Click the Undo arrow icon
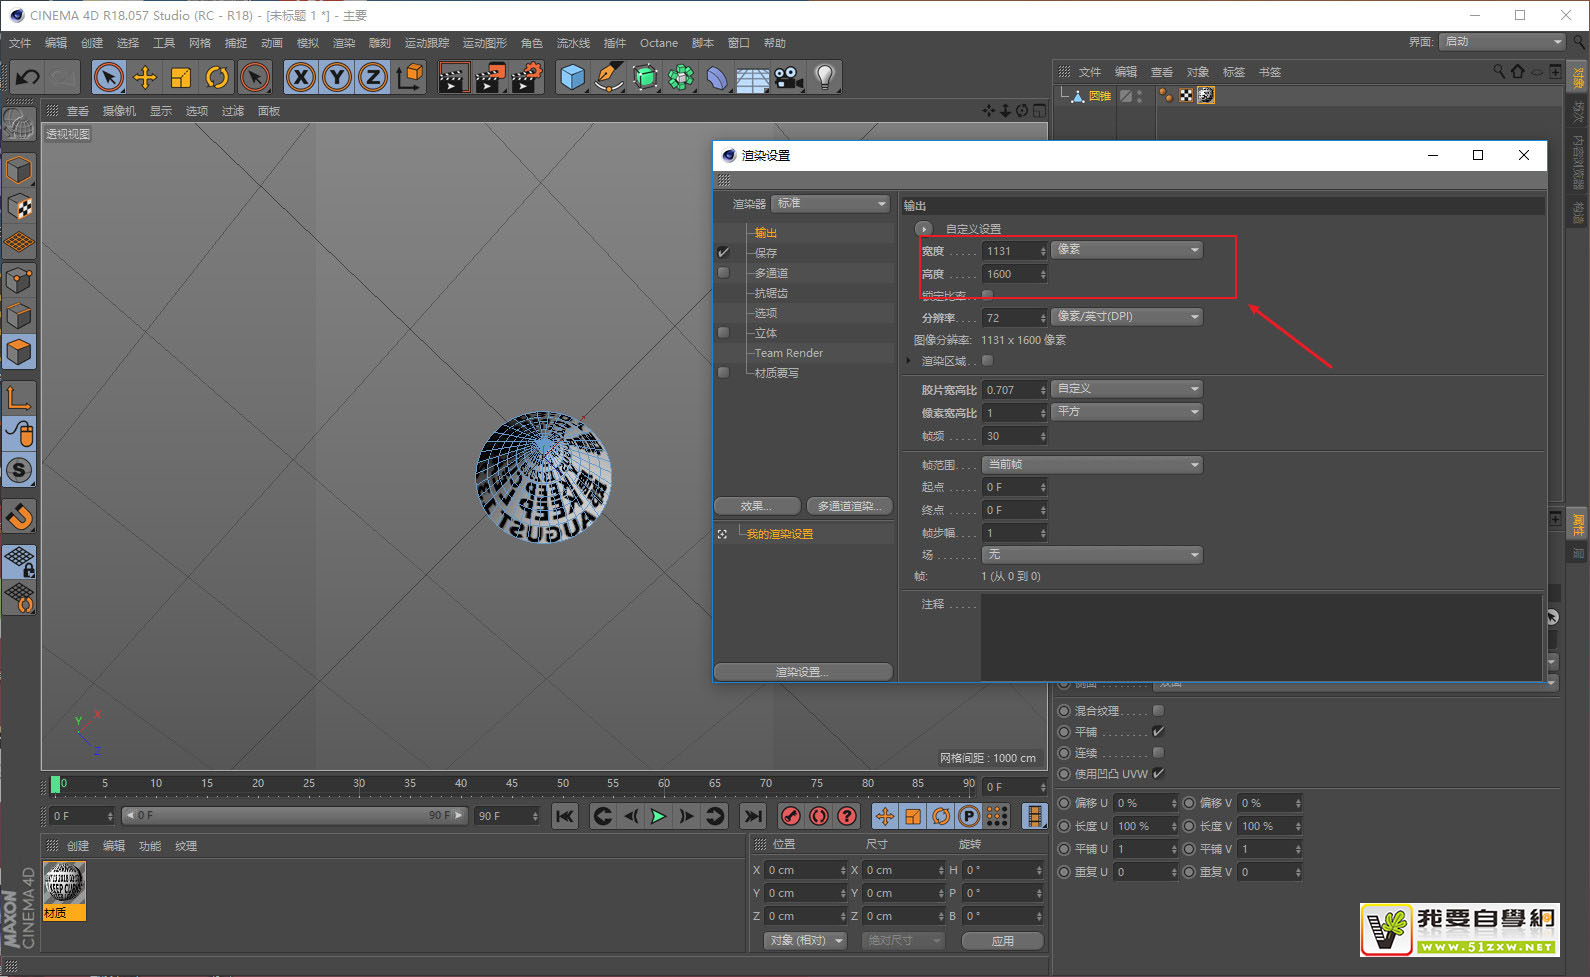The image size is (1590, 977). 28,77
